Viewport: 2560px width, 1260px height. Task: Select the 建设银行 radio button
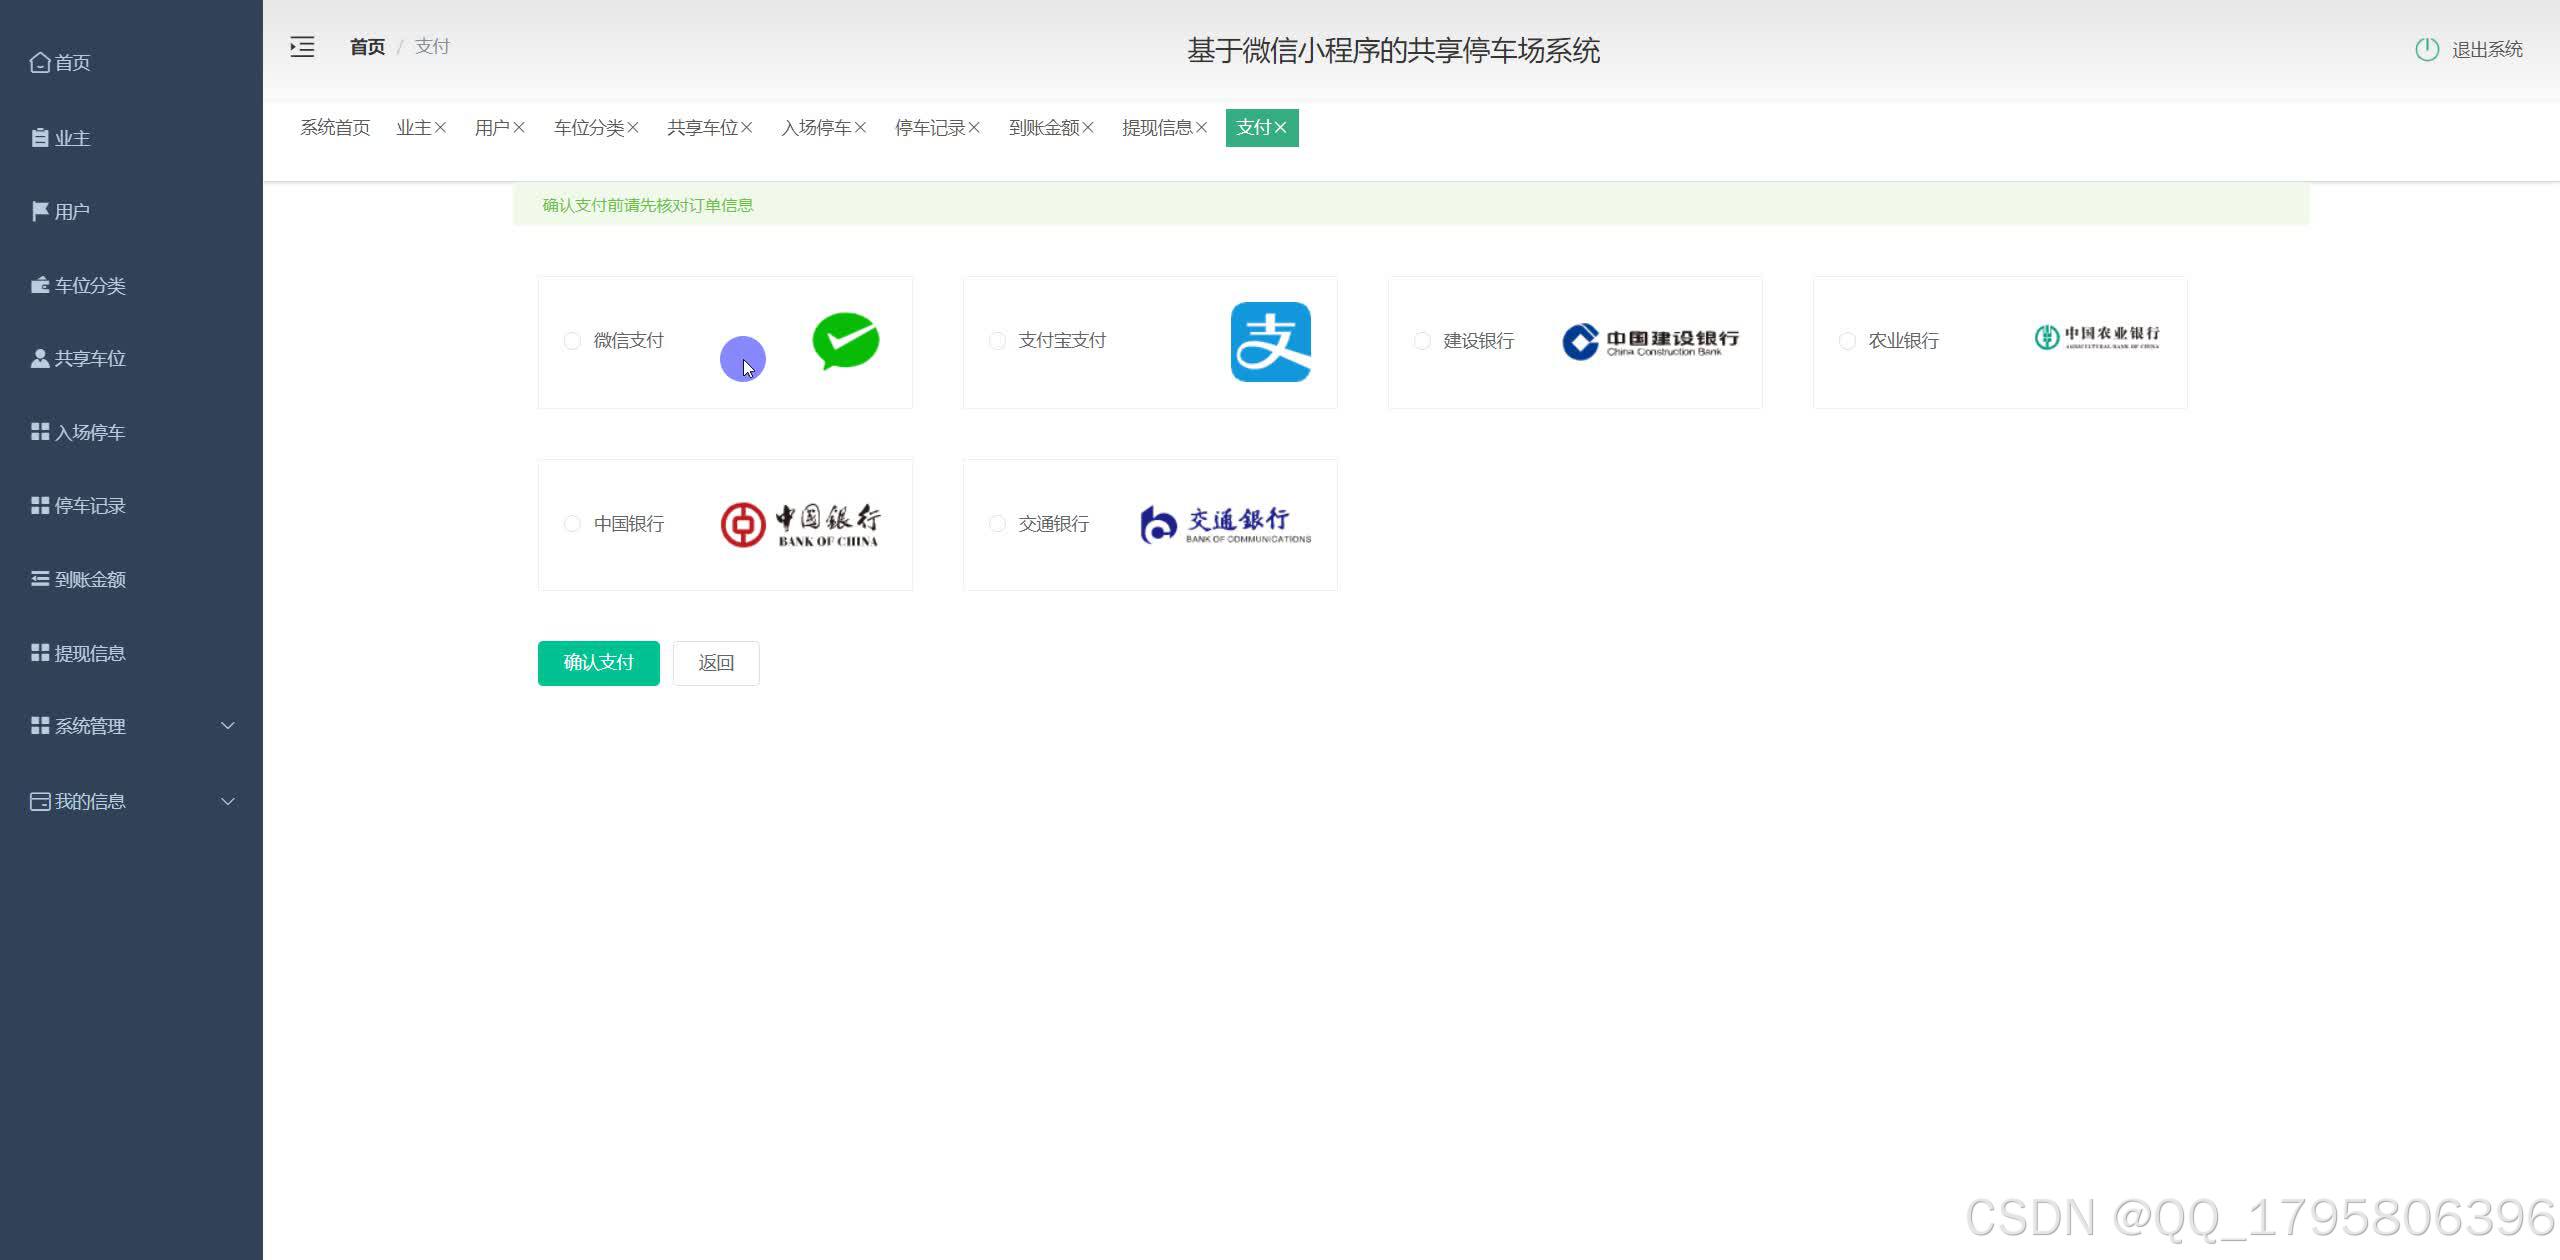1422,341
